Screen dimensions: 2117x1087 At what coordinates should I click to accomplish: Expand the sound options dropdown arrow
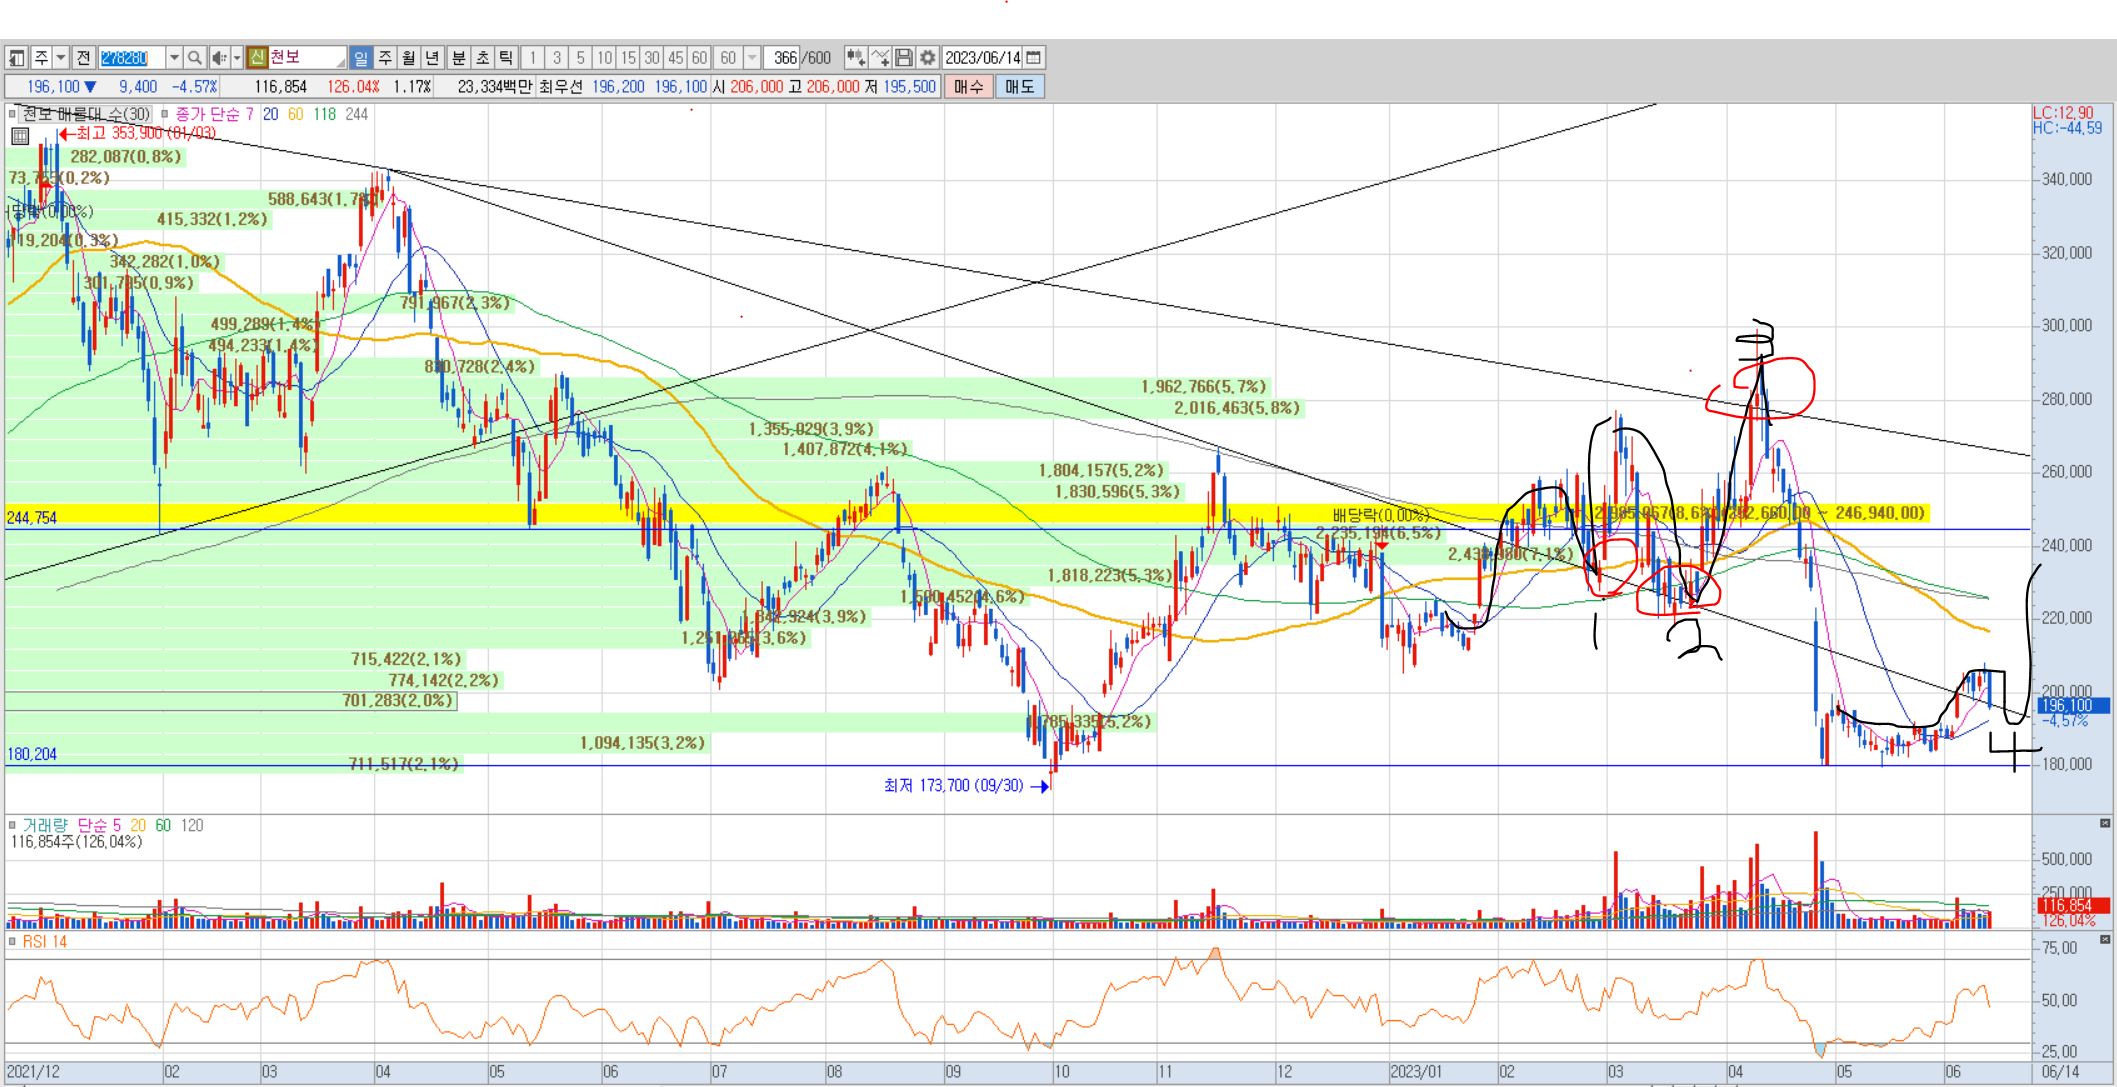click(x=237, y=58)
